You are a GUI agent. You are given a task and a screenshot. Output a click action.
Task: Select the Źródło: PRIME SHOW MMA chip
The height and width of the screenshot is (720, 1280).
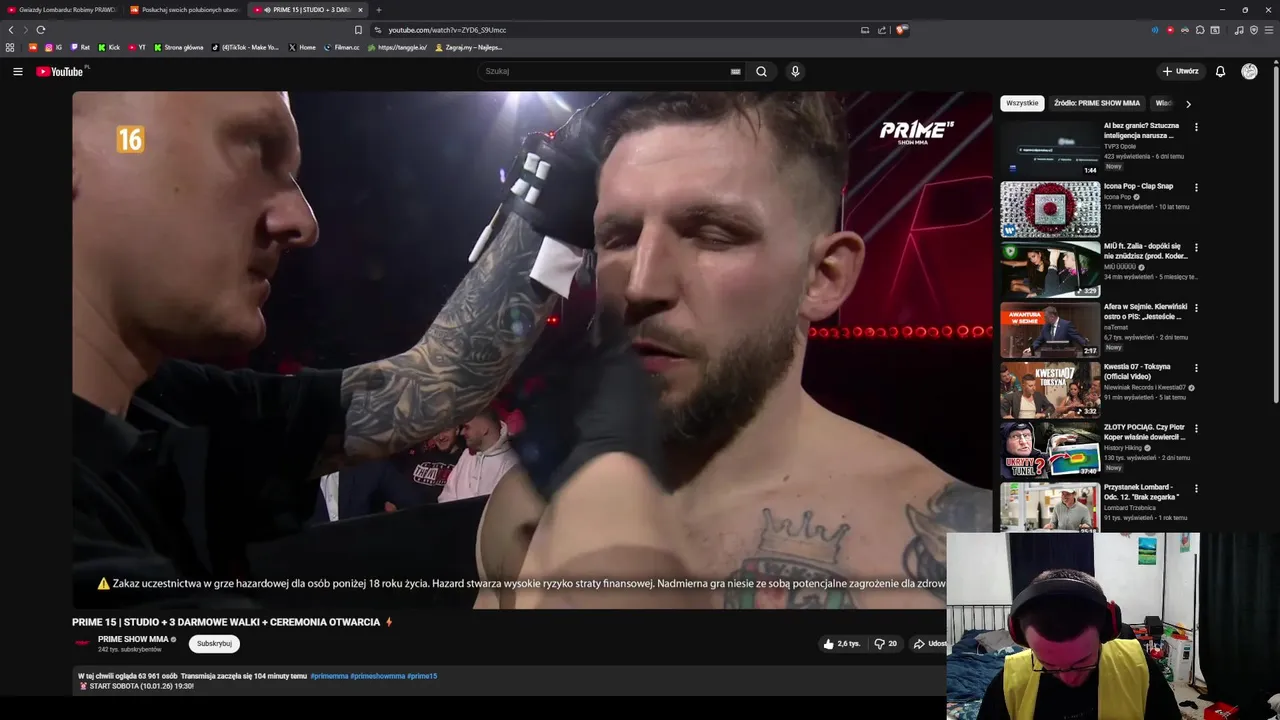[x=1097, y=103]
